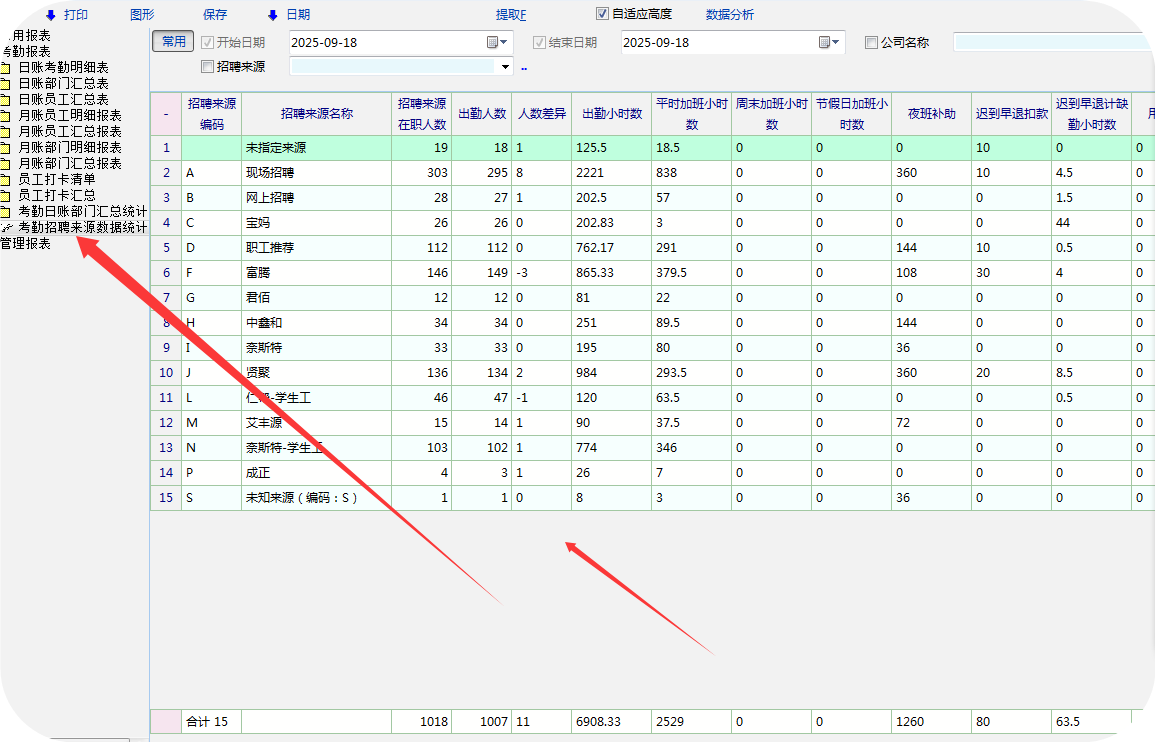
Task: Toggle the 自适应高度 checkbox
Action: pos(602,14)
